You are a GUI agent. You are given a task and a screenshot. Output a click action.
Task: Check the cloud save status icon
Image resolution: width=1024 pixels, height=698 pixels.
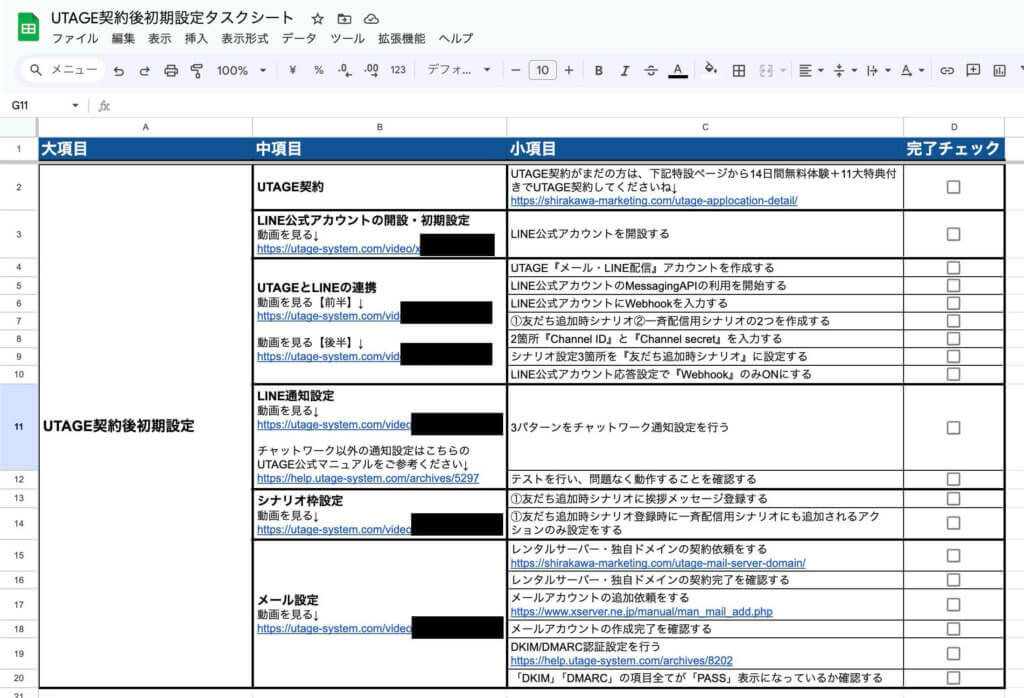click(371, 19)
